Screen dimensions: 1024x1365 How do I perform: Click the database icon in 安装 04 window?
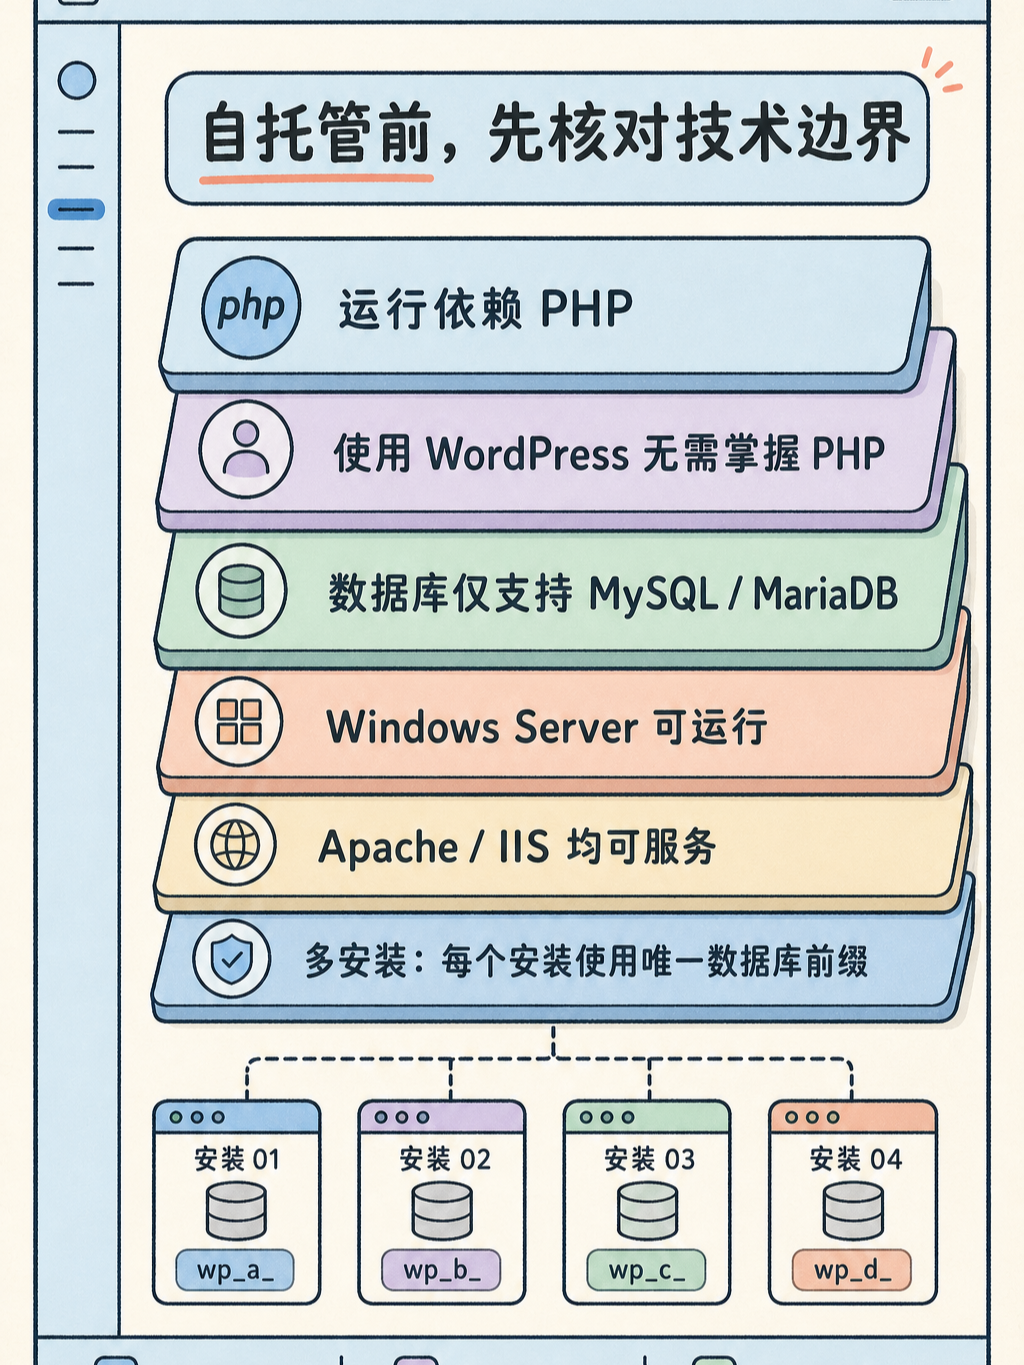click(853, 1211)
